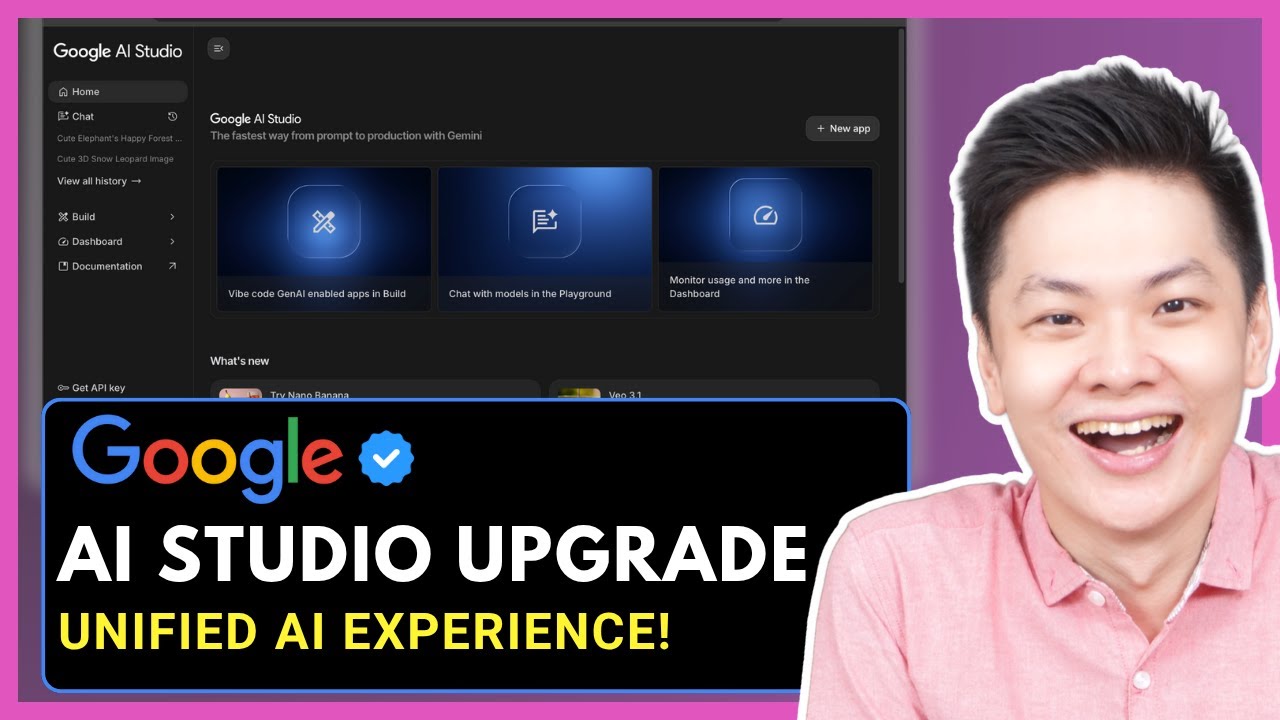Open 'Cute Elephant's Happy Forest' chat
The width and height of the screenshot is (1280, 720).
(x=119, y=139)
